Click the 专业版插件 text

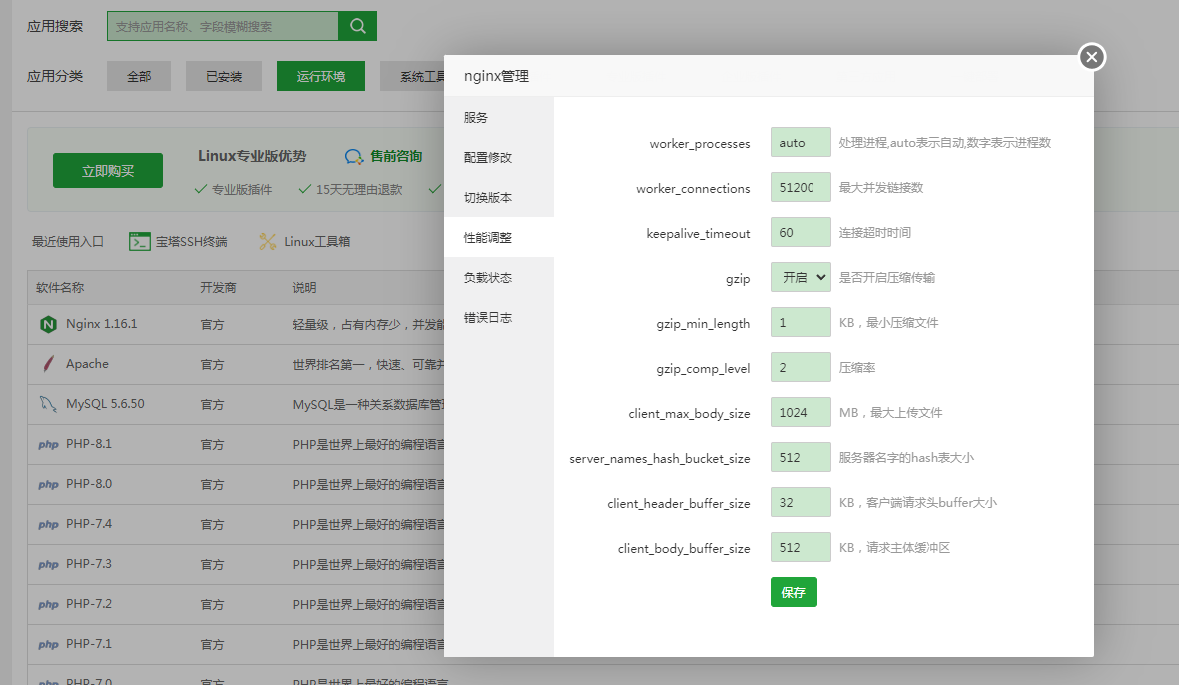[x=241, y=189]
